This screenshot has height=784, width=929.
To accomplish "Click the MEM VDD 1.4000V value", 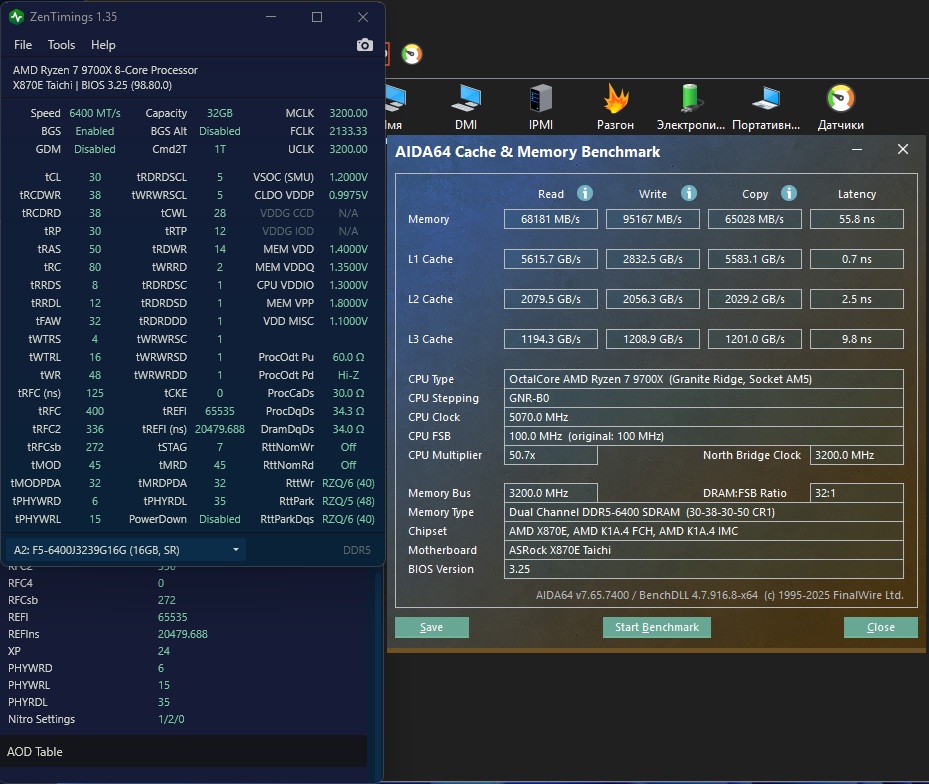I will 348,249.
